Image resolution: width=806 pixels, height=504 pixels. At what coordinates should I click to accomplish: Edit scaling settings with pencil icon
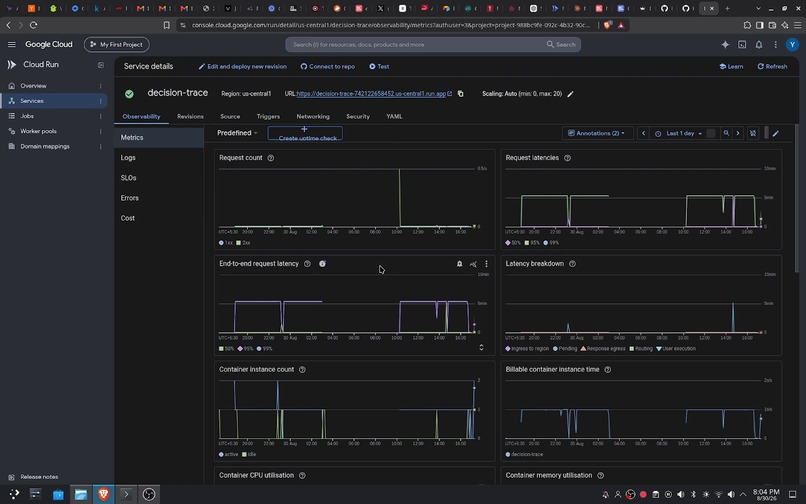pyautogui.click(x=570, y=94)
